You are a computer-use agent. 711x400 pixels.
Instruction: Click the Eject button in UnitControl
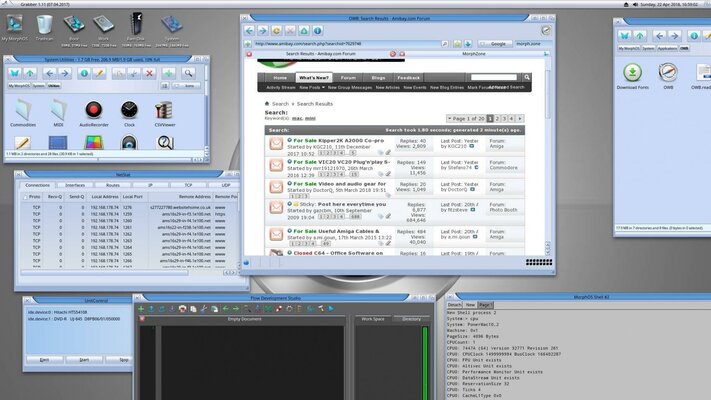pos(44,360)
